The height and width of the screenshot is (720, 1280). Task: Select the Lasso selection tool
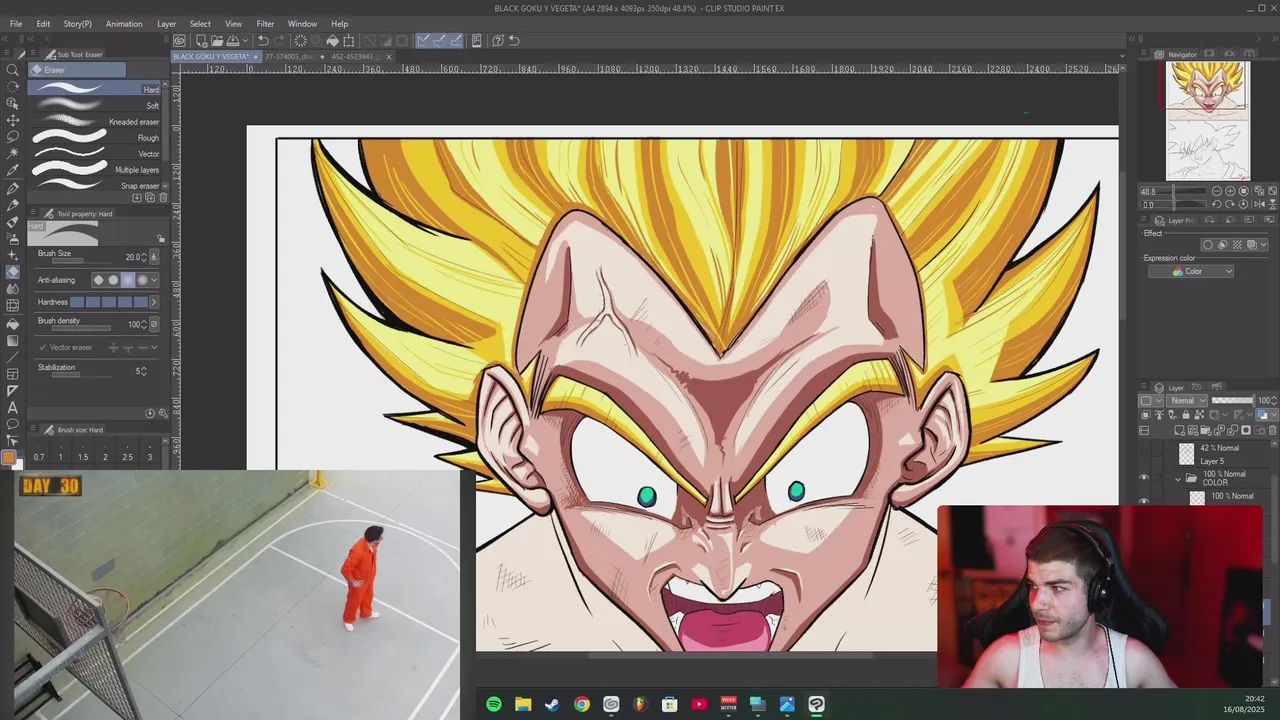click(12, 137)
